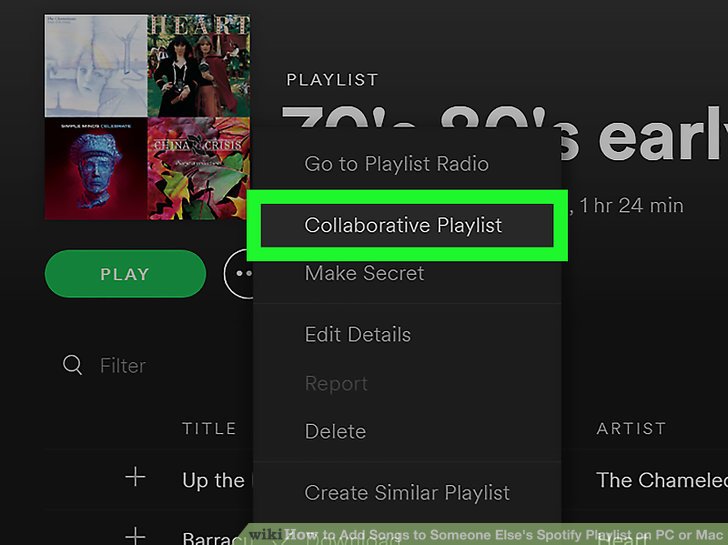Viewport: 728px width, 545px height.
Task: Sort tracks by the ARTIST column header
Action: [x=630, y=428]
